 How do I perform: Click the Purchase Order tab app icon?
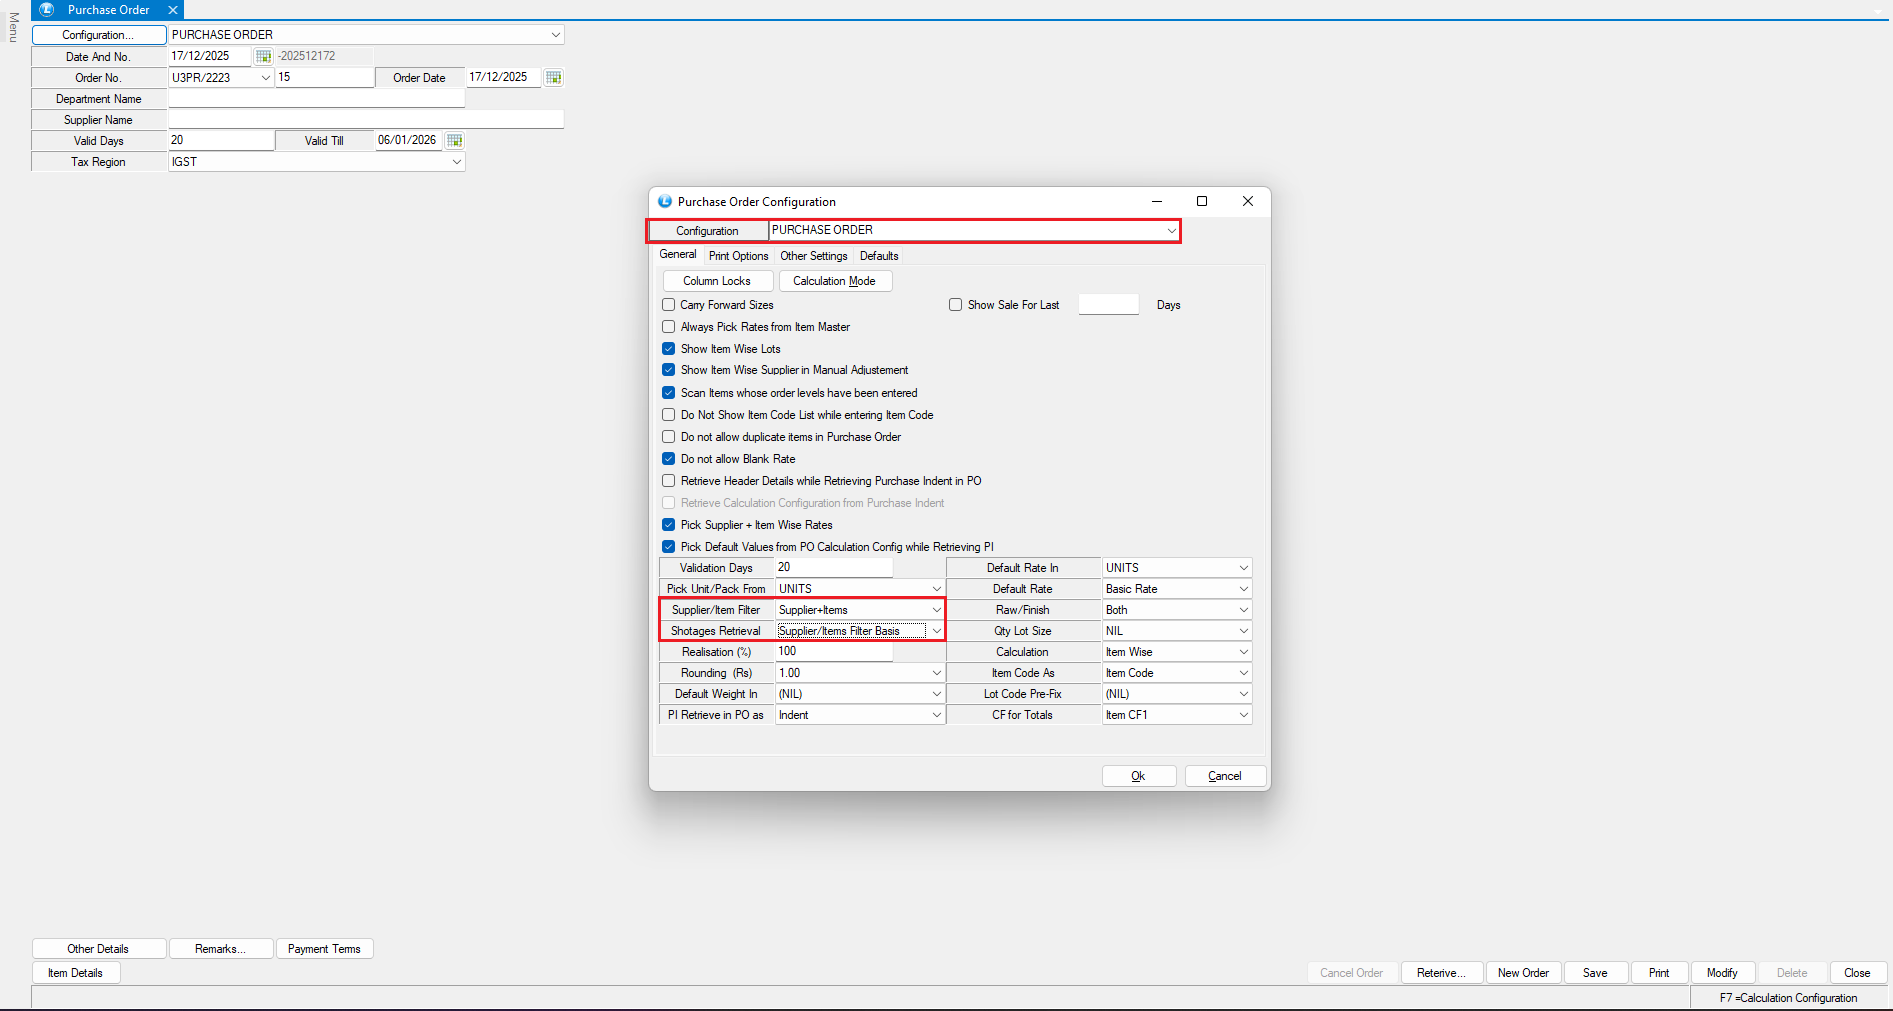point(46,10)
